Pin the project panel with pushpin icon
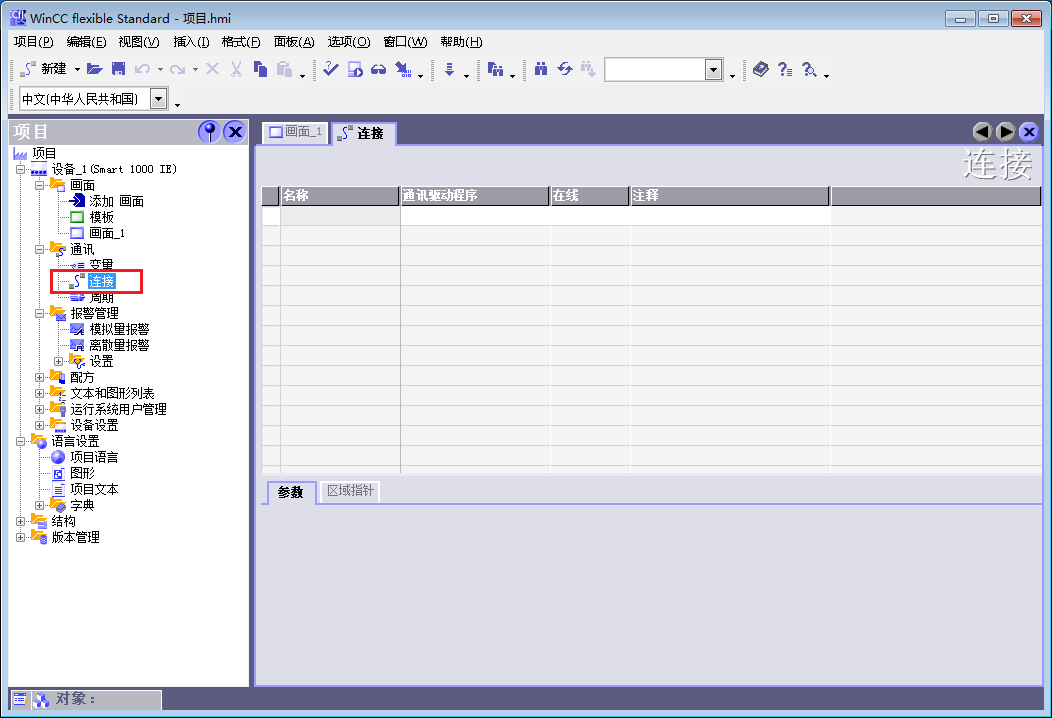1052x718 pixels. [209, 131]
